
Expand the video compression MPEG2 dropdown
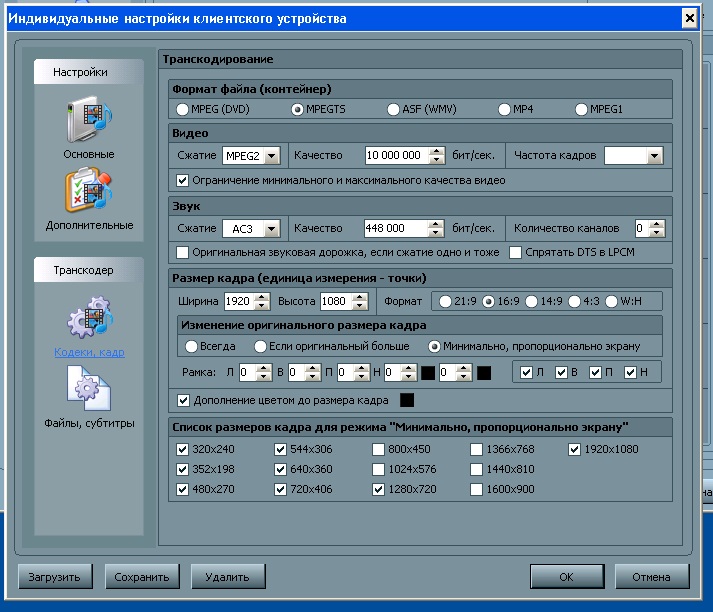pyautogui.click(x=271, y=156)
